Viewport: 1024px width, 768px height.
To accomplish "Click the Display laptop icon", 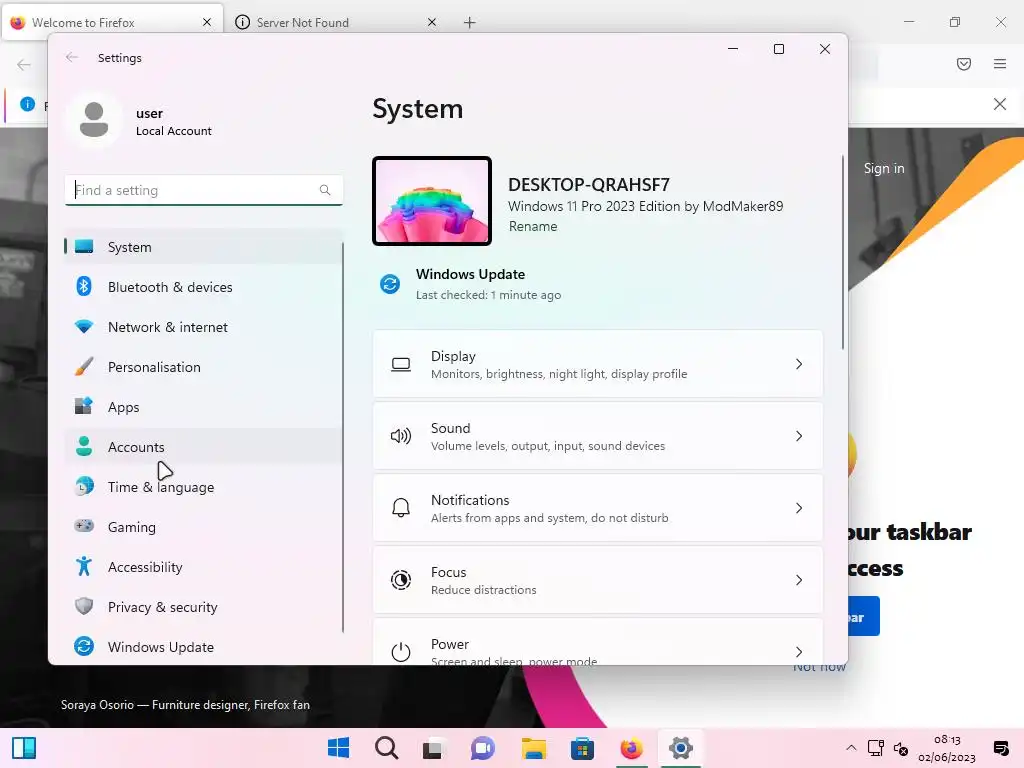I will [x=401, y=364].
